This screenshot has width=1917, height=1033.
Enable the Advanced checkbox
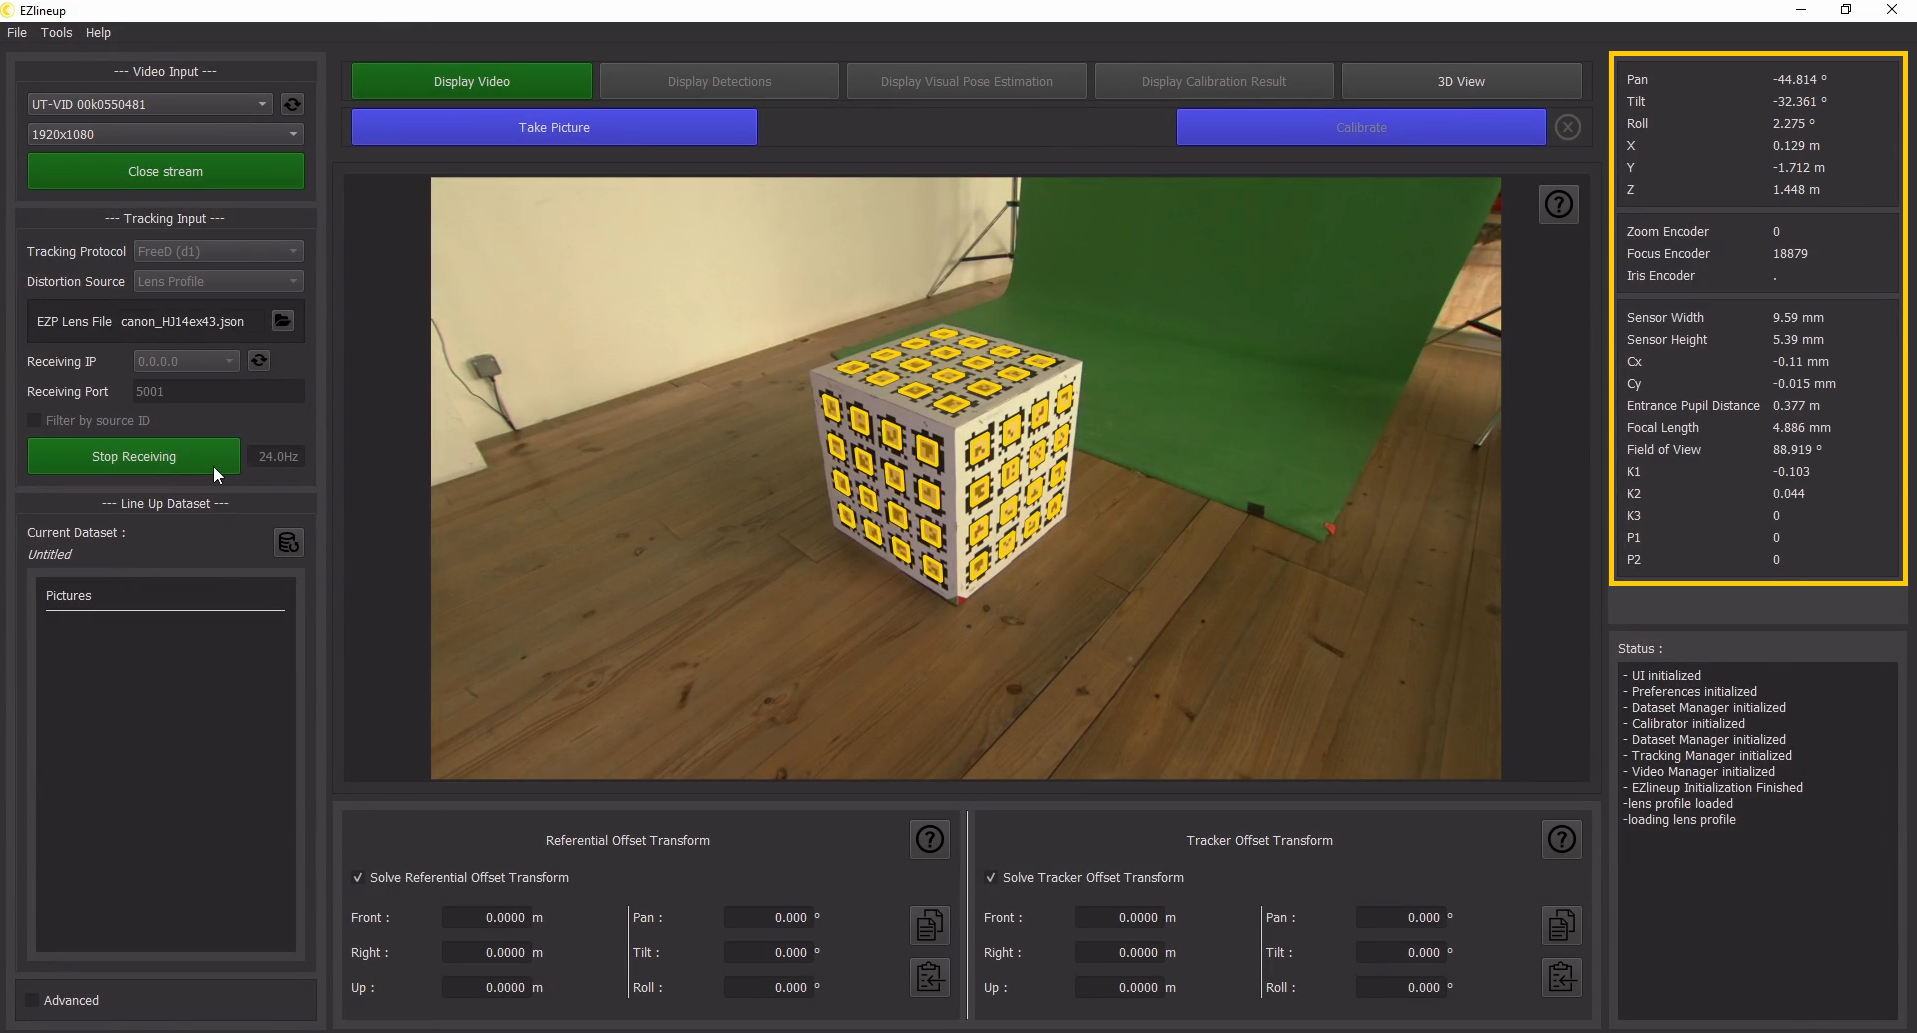point(33,1001)
